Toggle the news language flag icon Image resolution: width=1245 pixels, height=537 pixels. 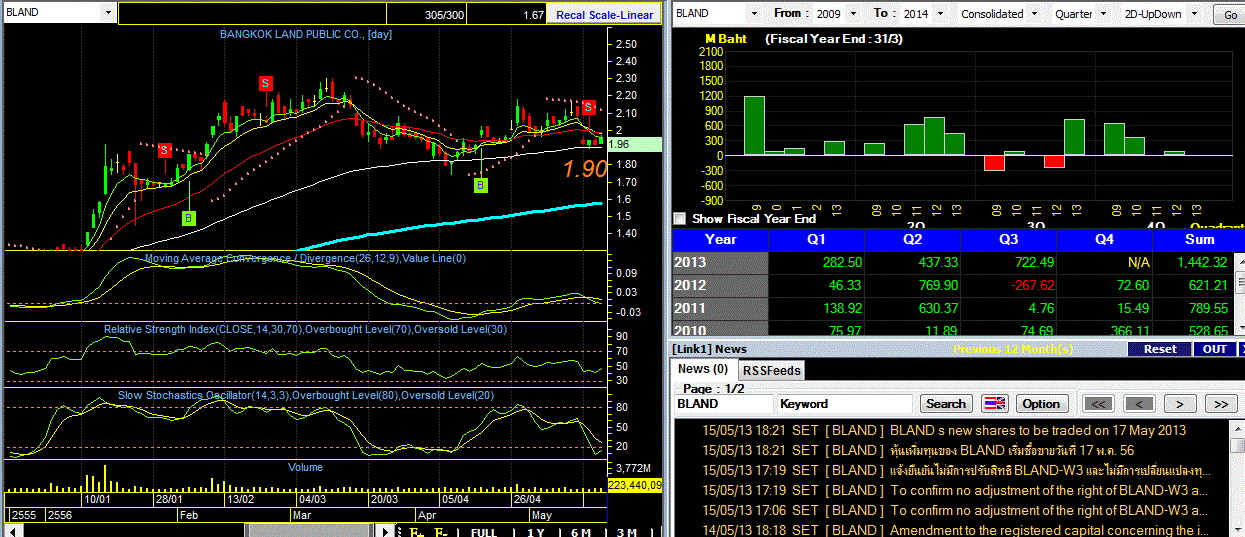[x=994, y=403]
